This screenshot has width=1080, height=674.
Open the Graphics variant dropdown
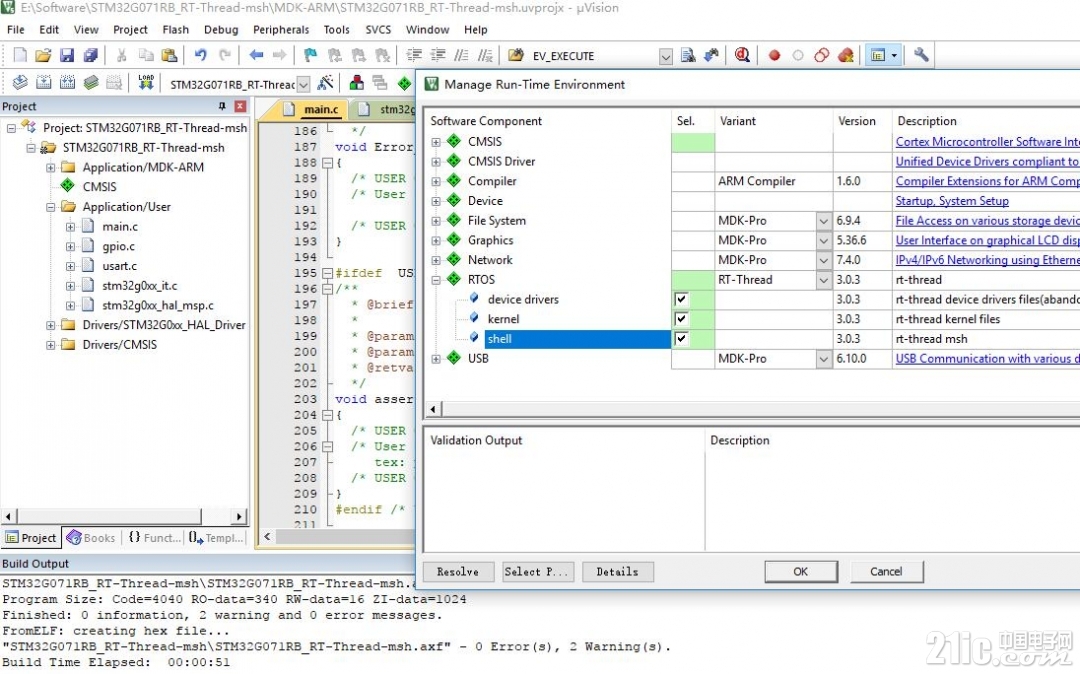point(824,240)
